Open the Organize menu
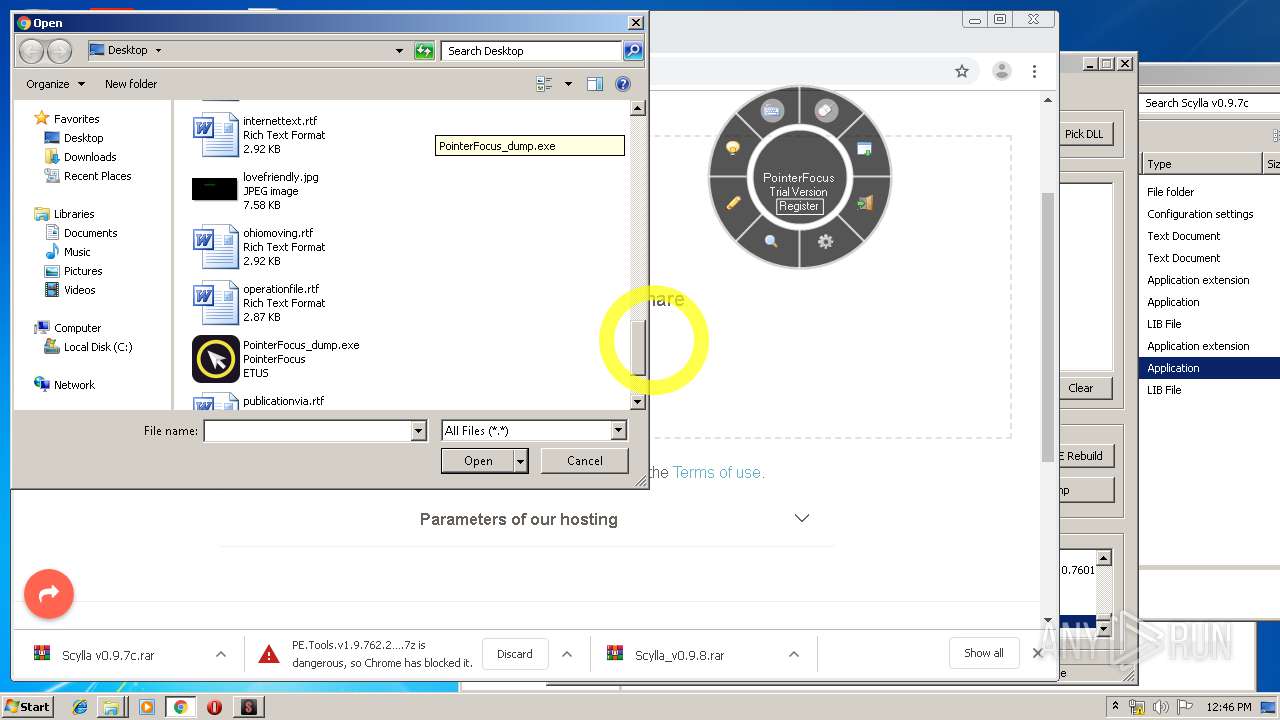The height and width of the screenshot is (720, 1280). (56, 84)
